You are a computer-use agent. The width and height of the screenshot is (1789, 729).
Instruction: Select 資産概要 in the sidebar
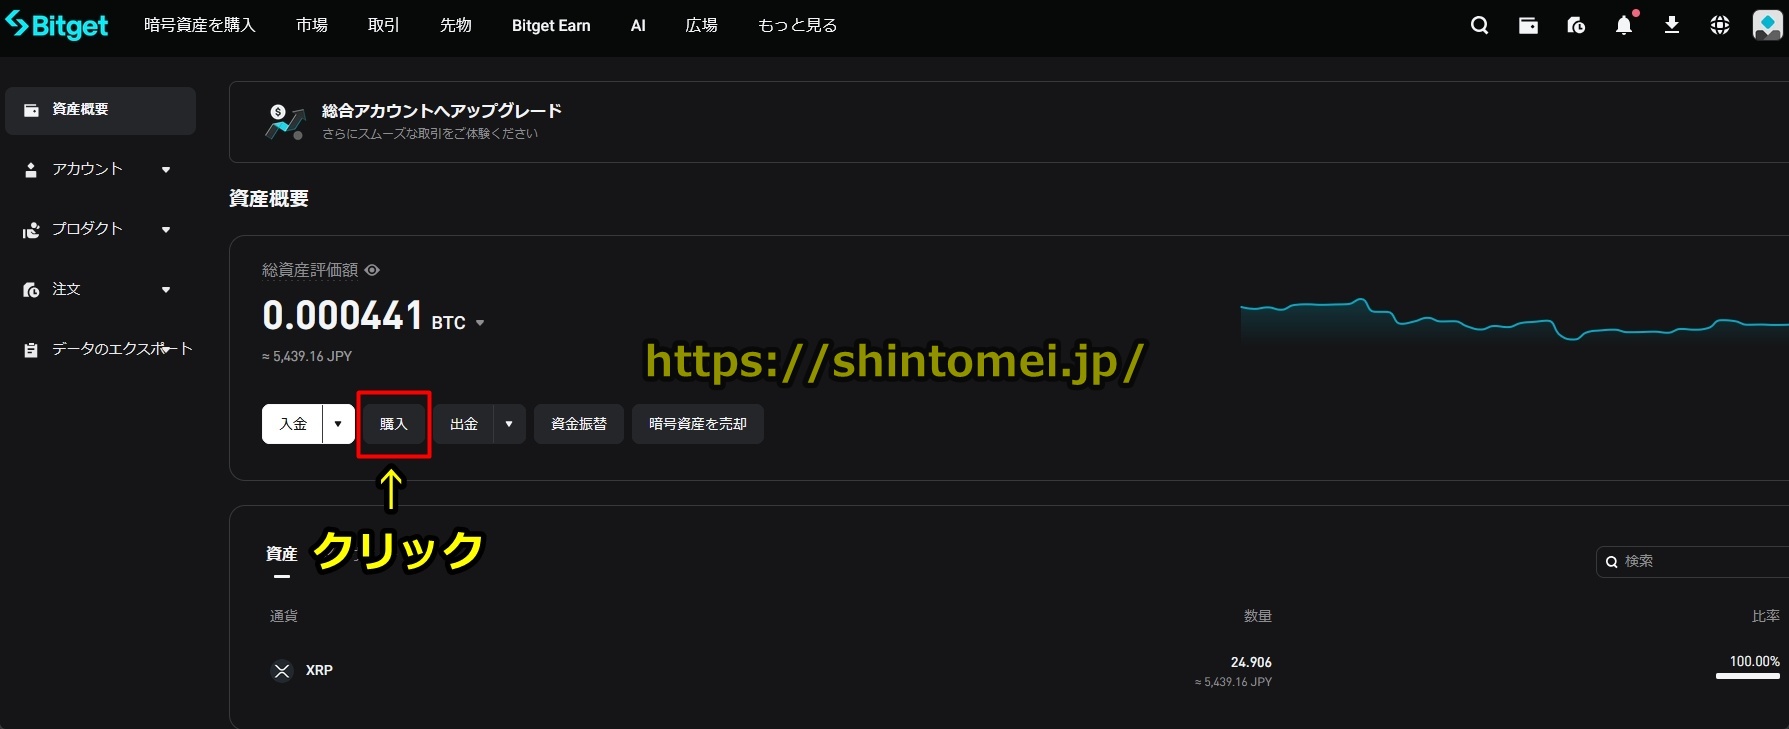(x=100, y=110)
